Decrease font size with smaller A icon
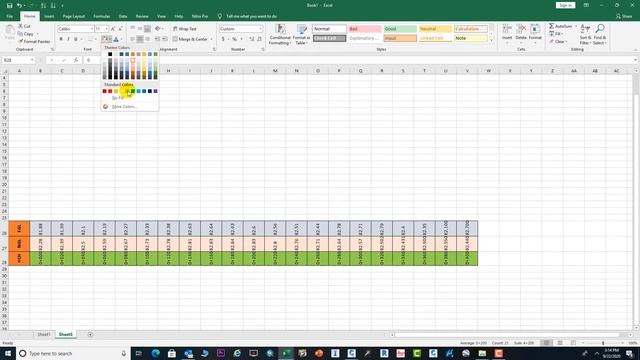The height and width of the screenshot is (360, 640). (x=120, y=29)
